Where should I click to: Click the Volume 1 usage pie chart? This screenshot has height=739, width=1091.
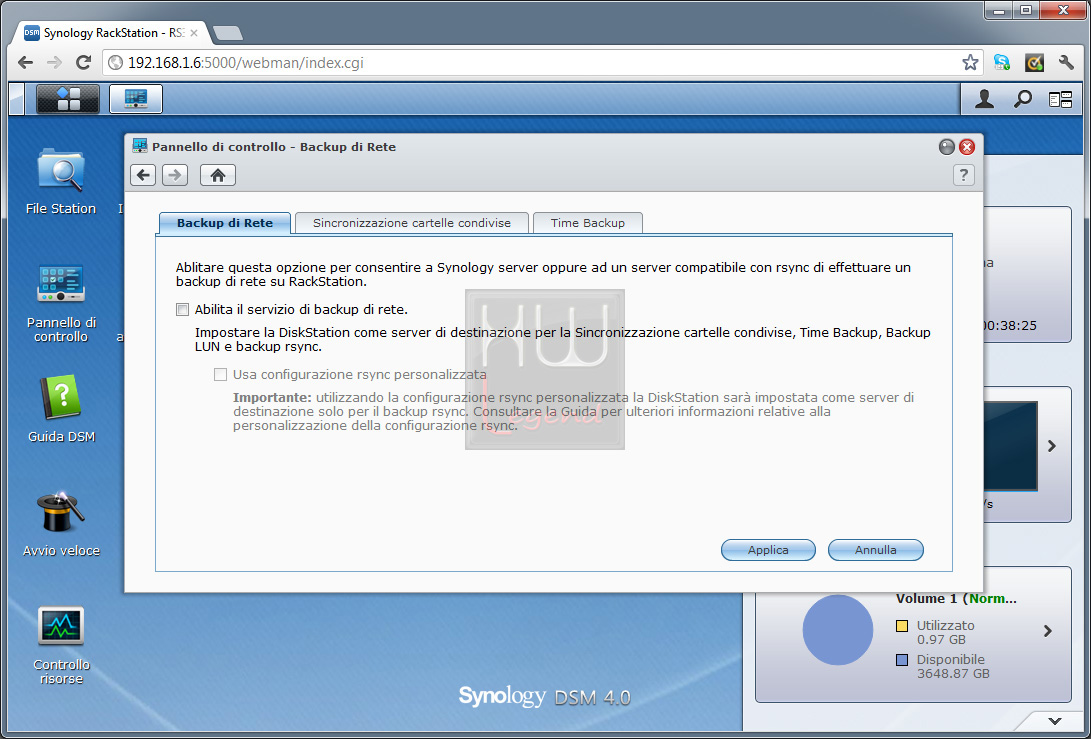(x=838, y=630)
